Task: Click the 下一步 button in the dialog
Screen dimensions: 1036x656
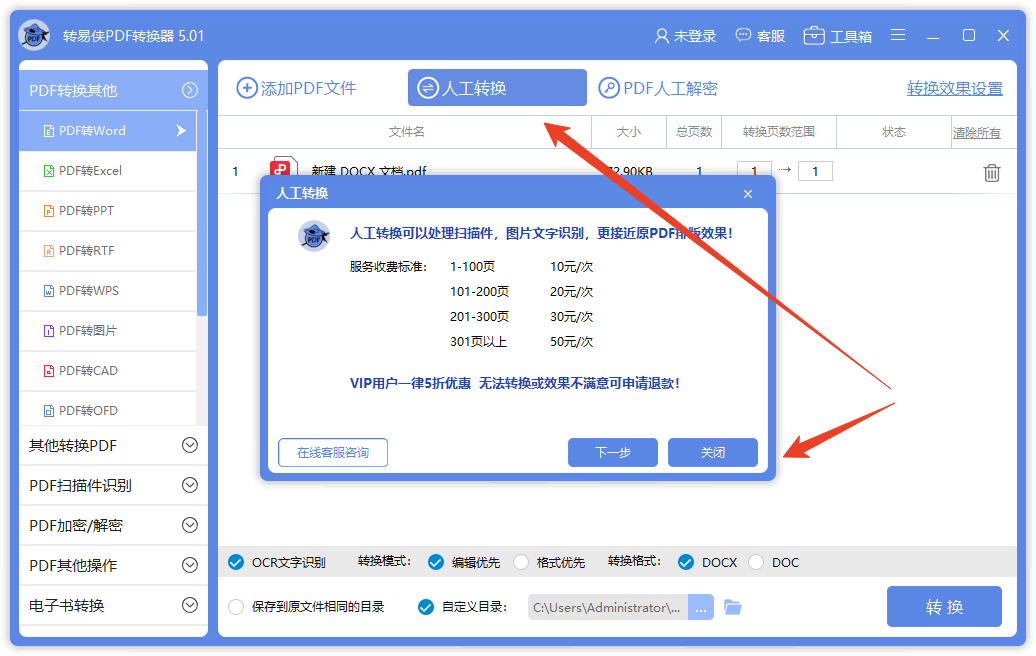Action: click(612, 452)
